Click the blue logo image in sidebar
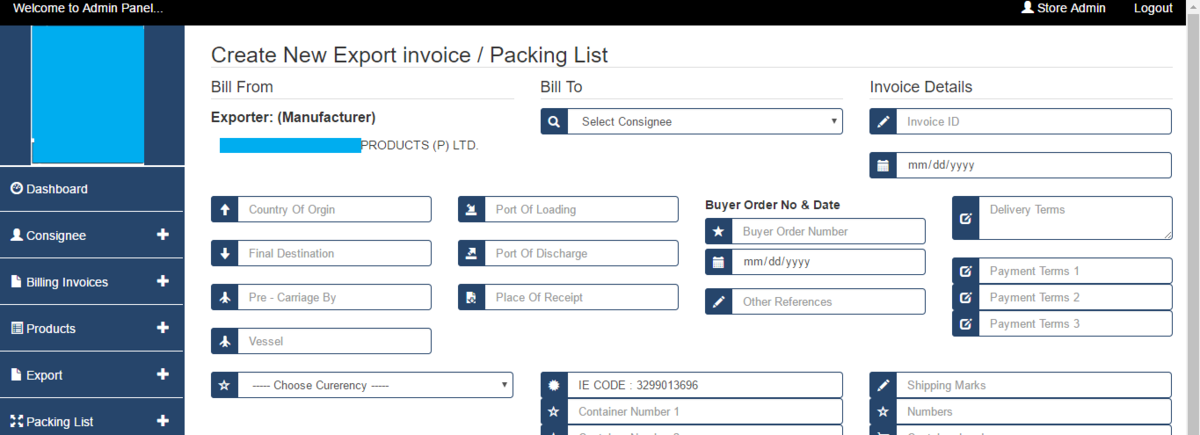1200x435 pixels. pos(88,95)
